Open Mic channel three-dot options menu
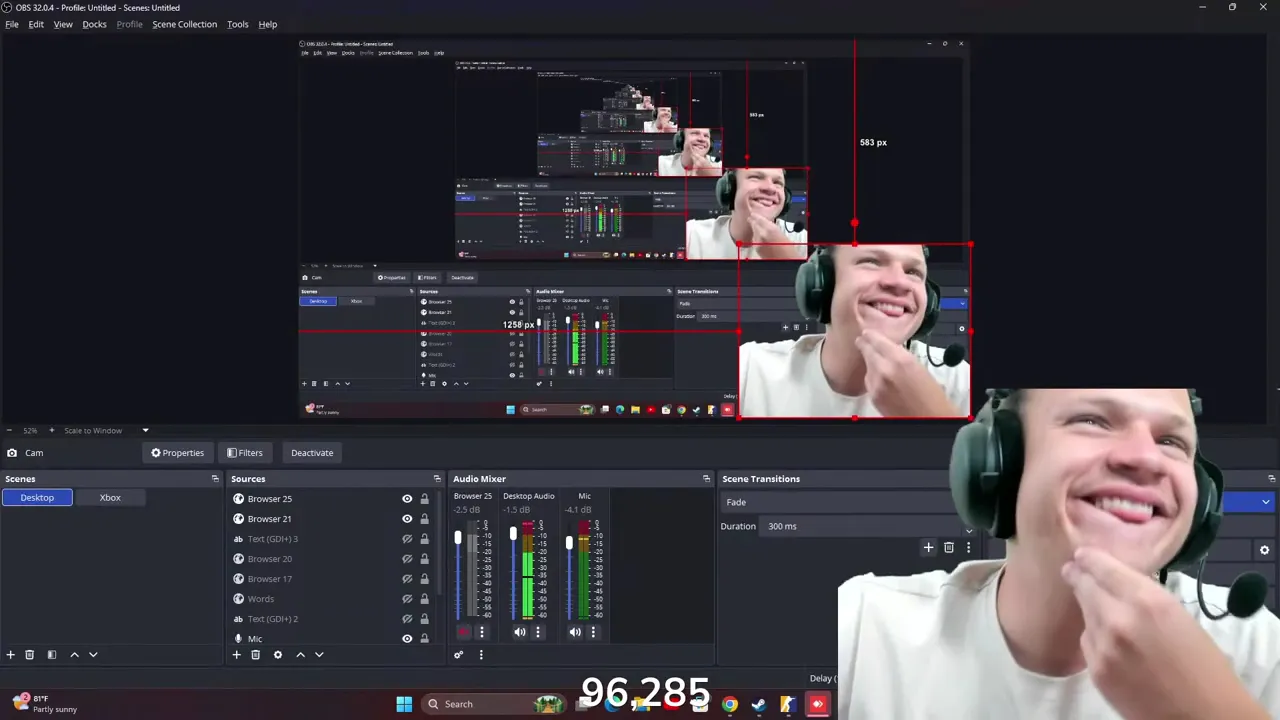This screenshot has width=1280, height=720. [x=593, y=632]
